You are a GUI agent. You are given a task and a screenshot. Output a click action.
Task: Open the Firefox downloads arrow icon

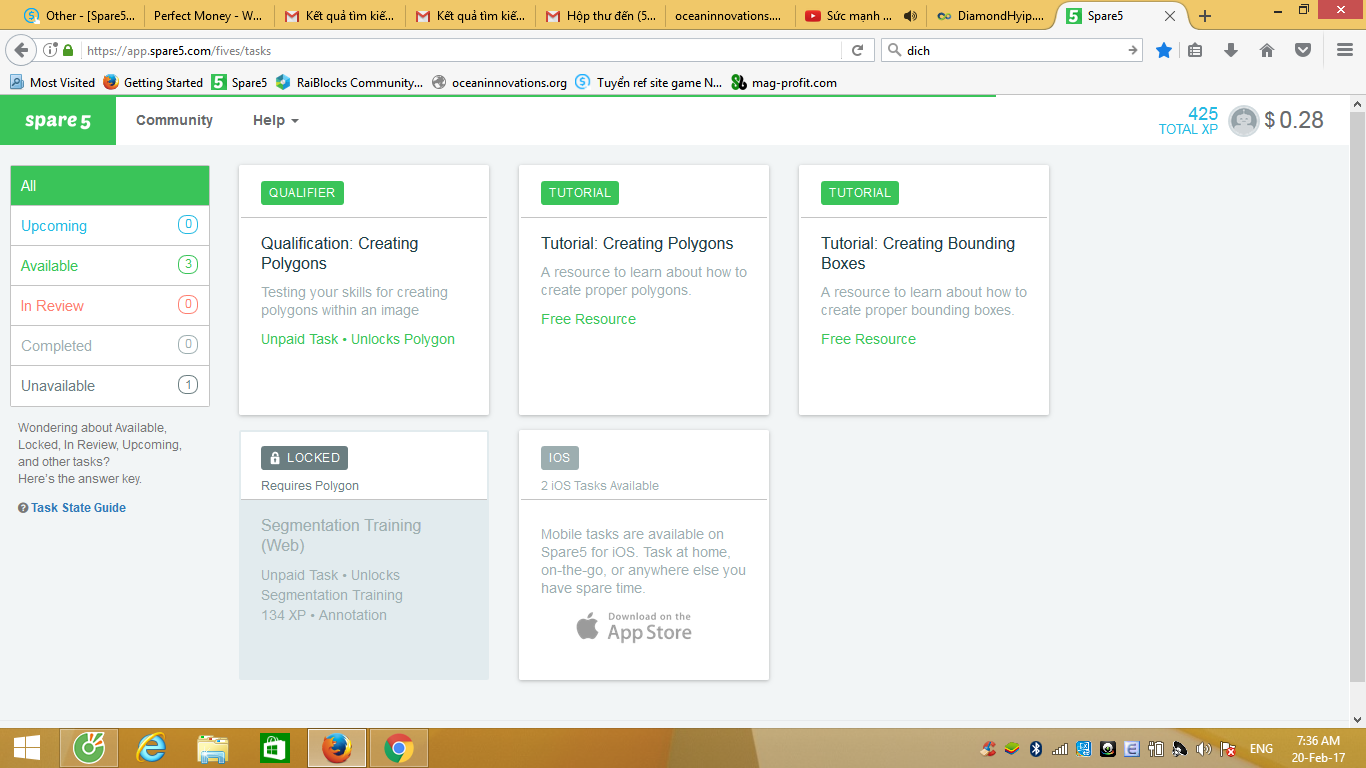point(1231,50)
